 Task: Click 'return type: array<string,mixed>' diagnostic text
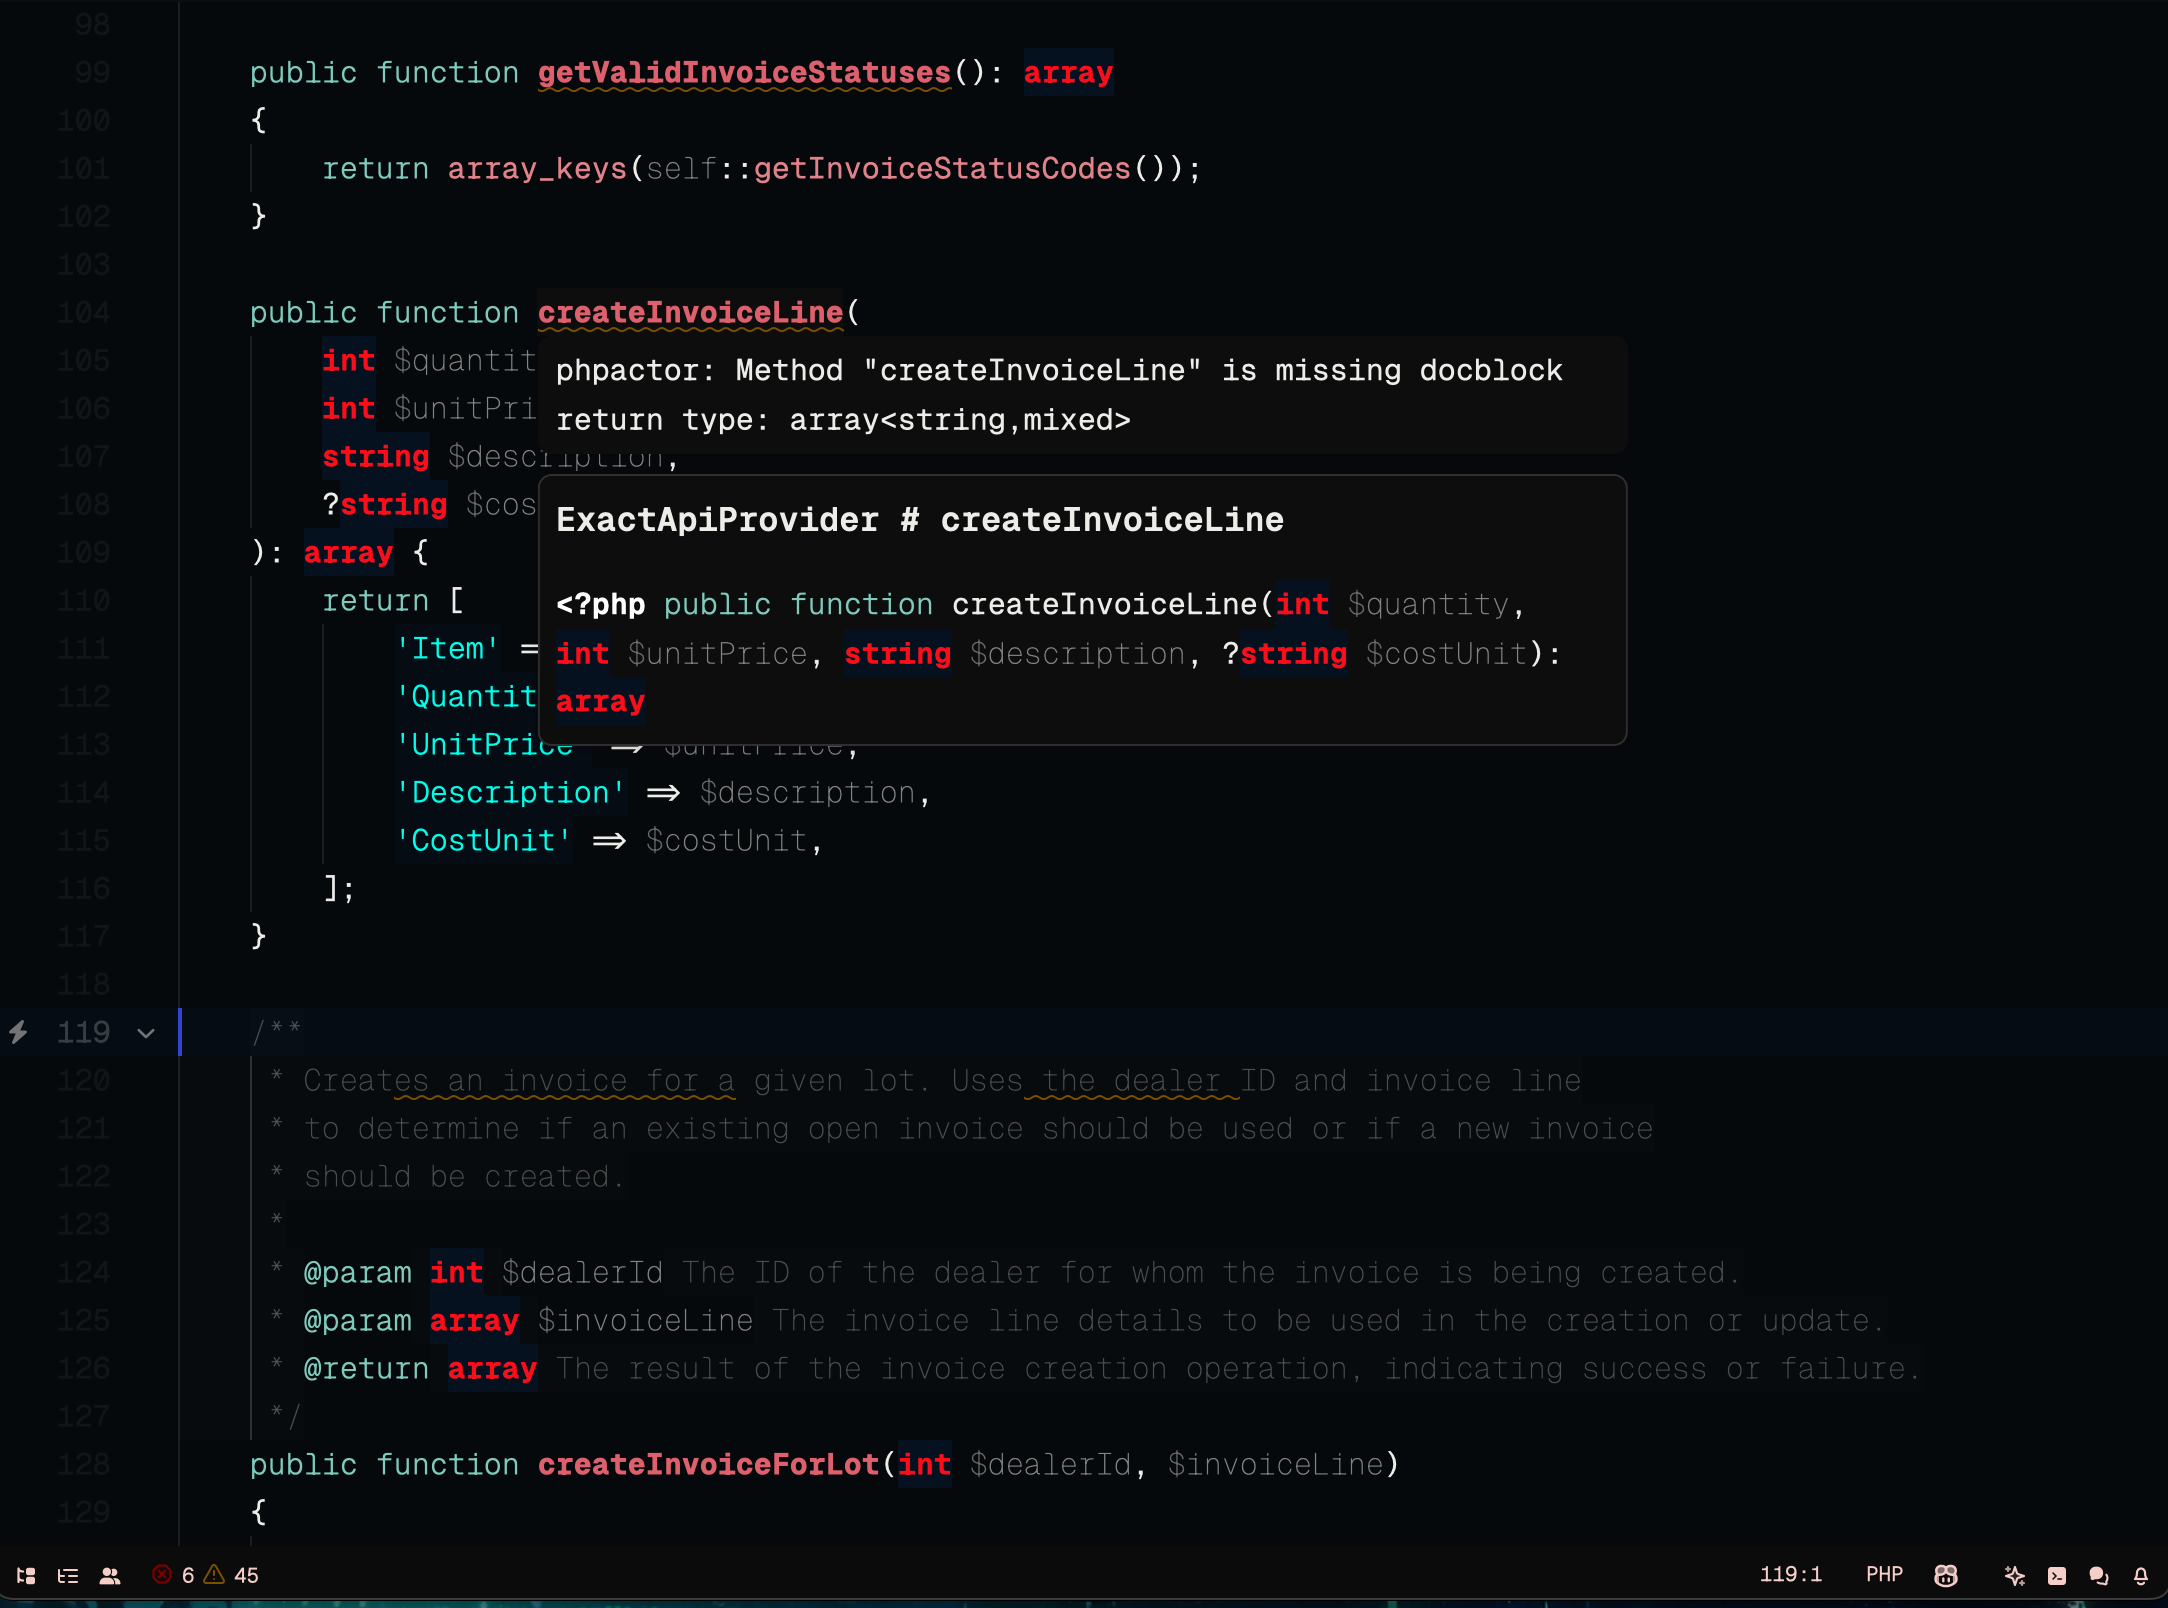point(843,420)
